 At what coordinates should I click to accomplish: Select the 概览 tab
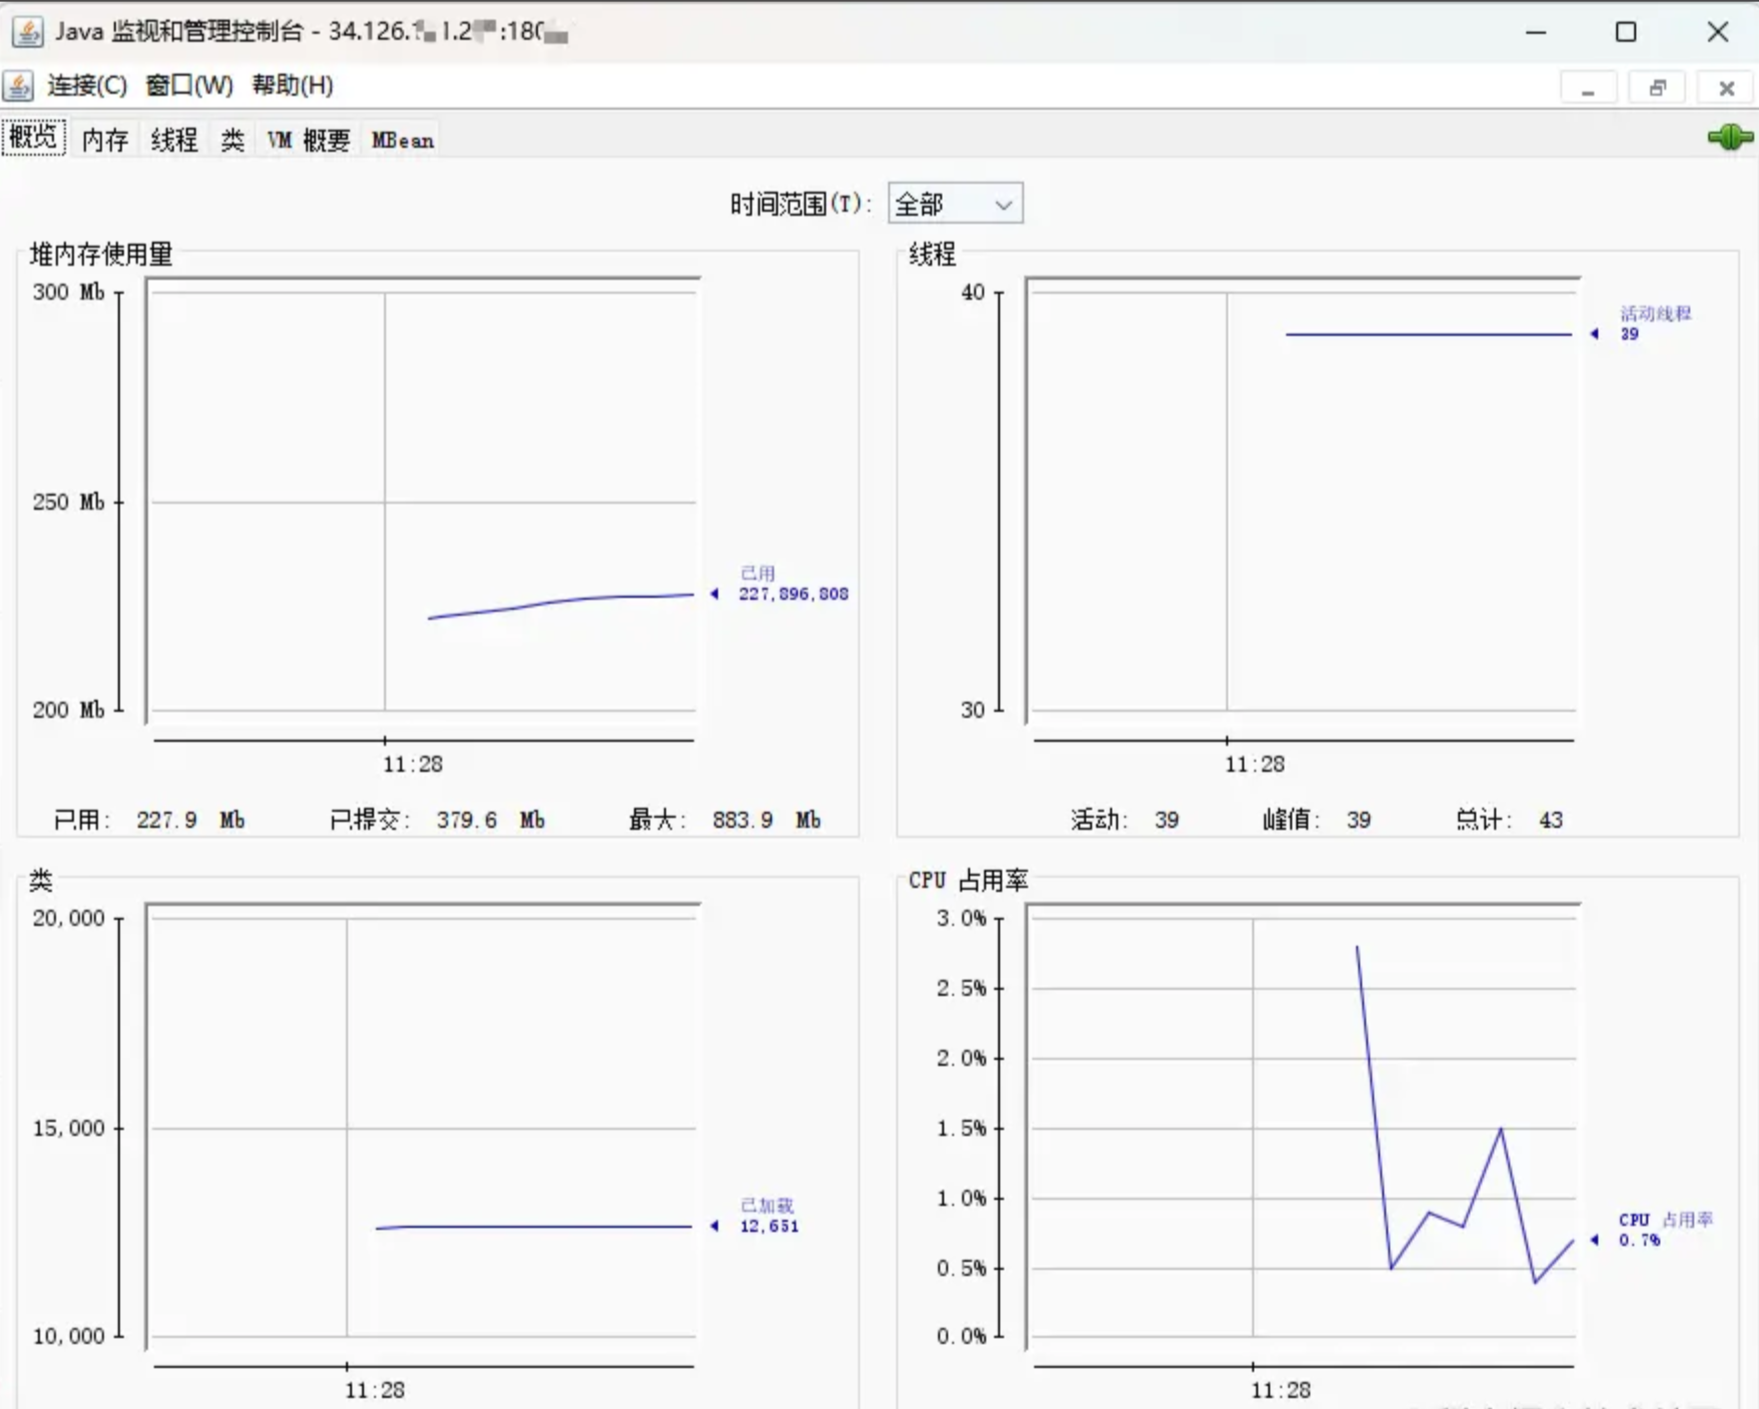pos(33,137)
